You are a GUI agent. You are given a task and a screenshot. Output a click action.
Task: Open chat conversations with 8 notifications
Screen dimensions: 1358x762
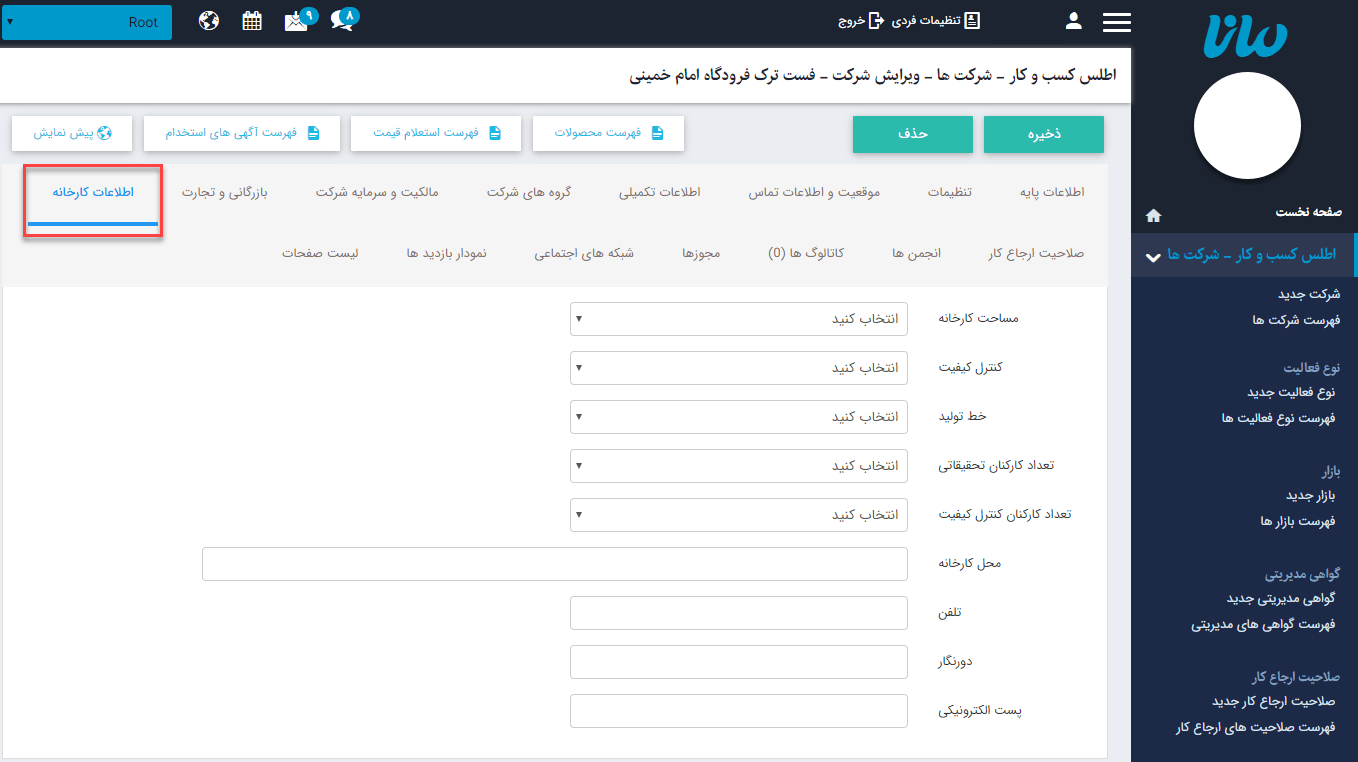tap(341, 20)
